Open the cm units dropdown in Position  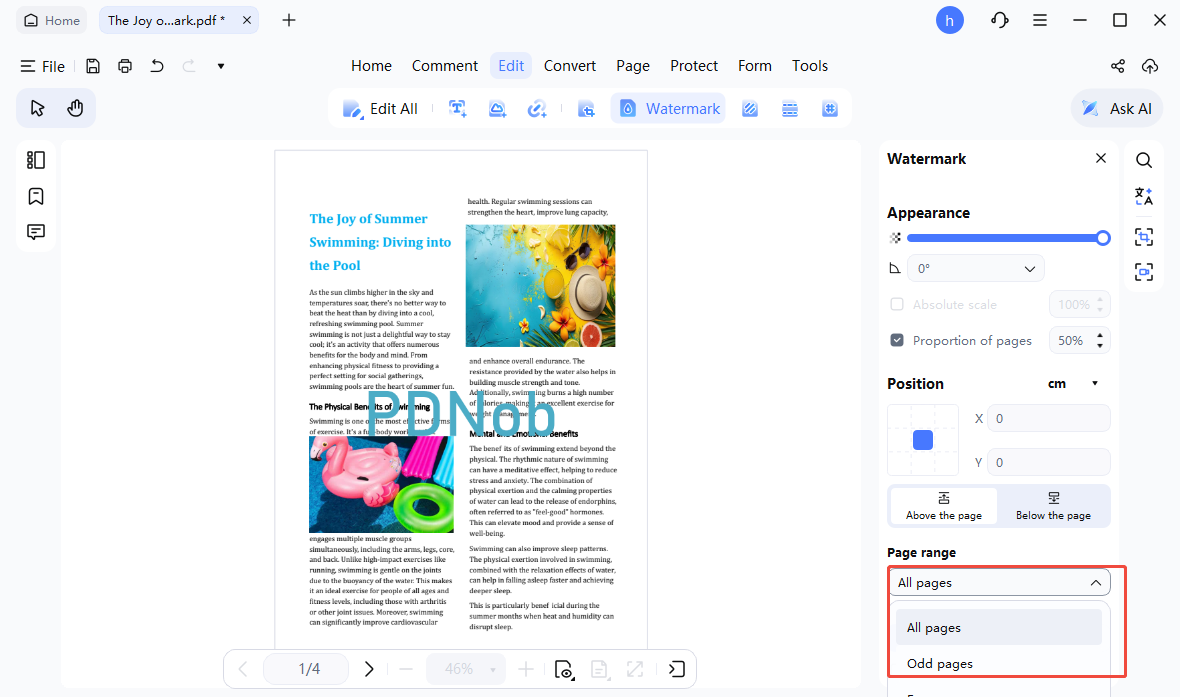1072,383
